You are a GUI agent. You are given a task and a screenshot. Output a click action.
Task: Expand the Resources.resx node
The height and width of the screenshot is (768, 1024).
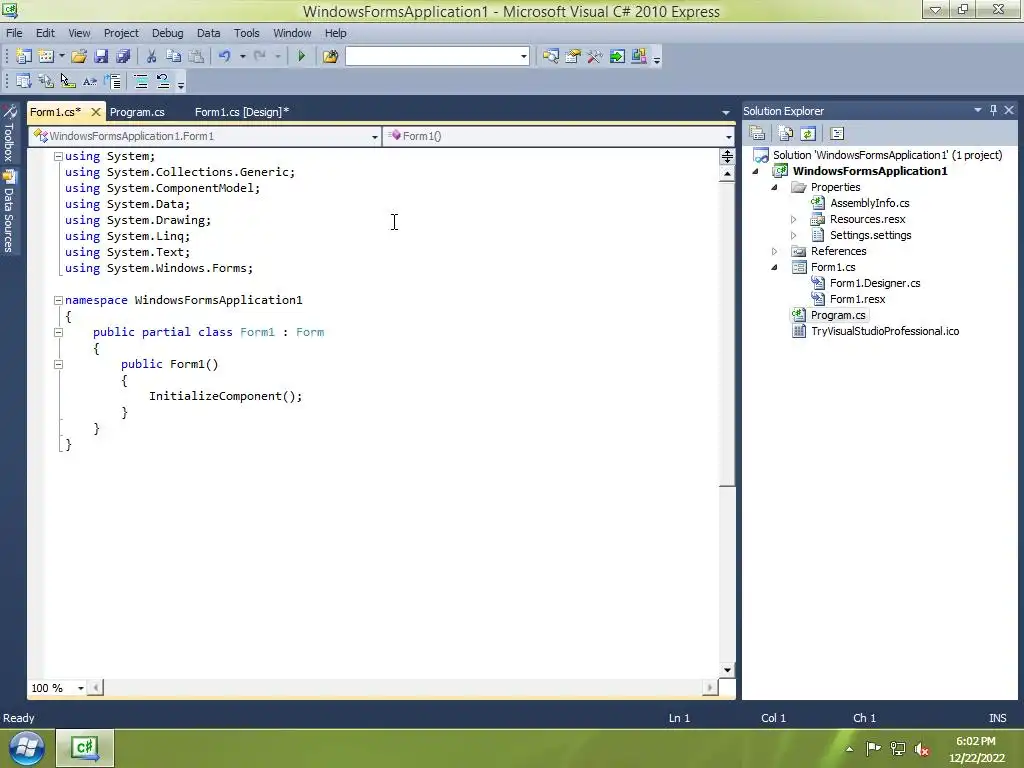pos(793,219)
